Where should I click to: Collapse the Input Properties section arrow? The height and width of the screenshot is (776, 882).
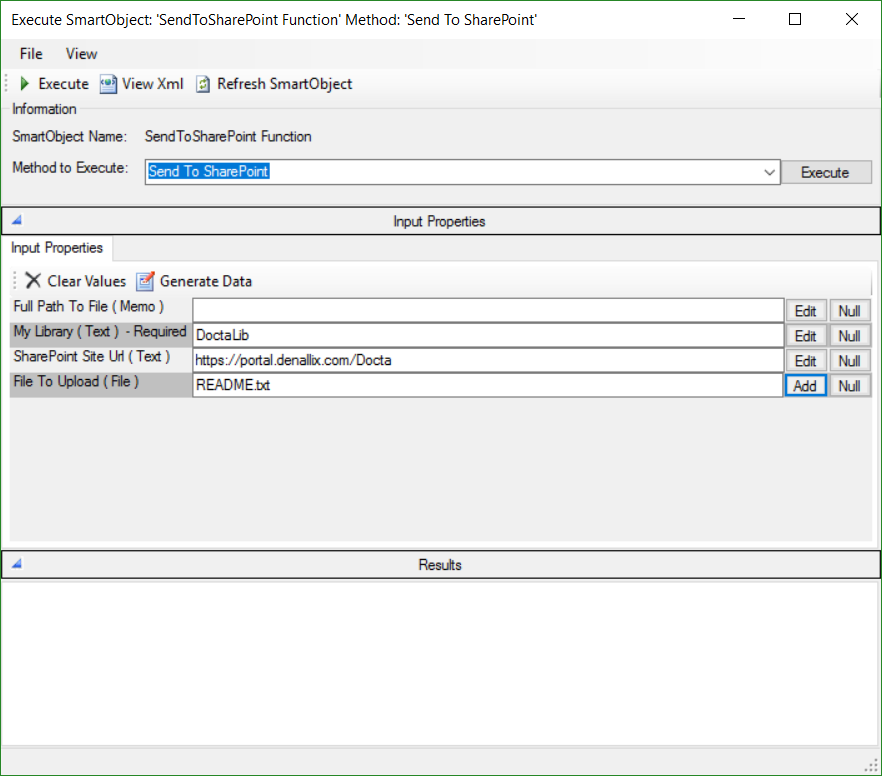point(15,219)
